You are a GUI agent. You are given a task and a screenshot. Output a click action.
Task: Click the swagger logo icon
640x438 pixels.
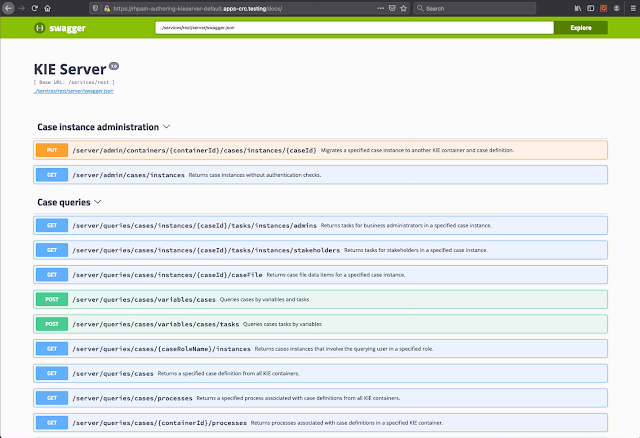coord(40,28)
